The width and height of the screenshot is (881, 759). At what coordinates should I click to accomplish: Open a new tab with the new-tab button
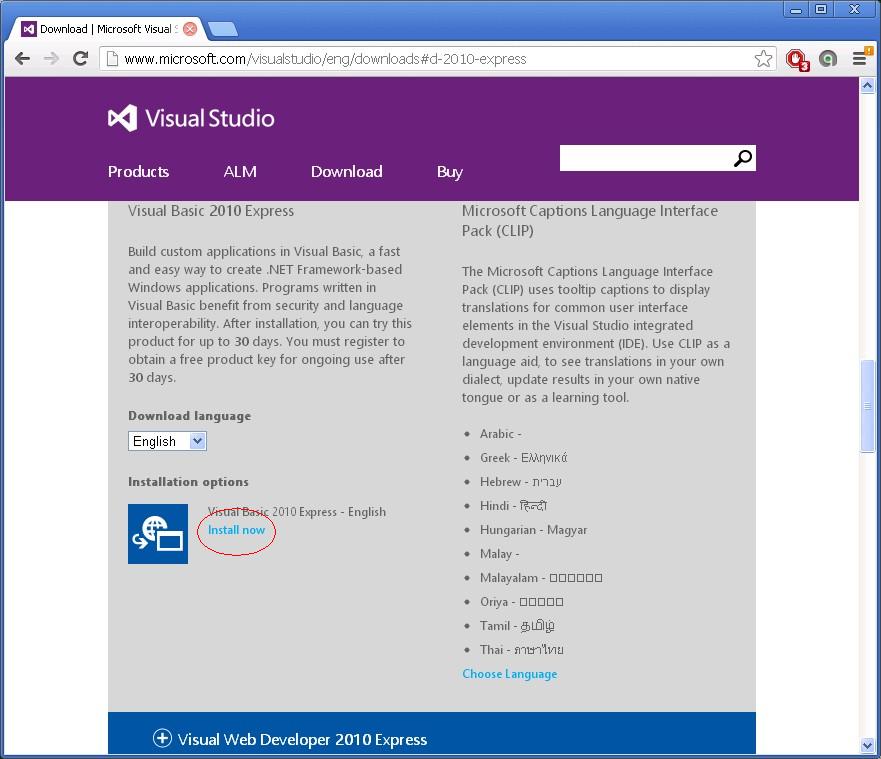tap(222, 29)
